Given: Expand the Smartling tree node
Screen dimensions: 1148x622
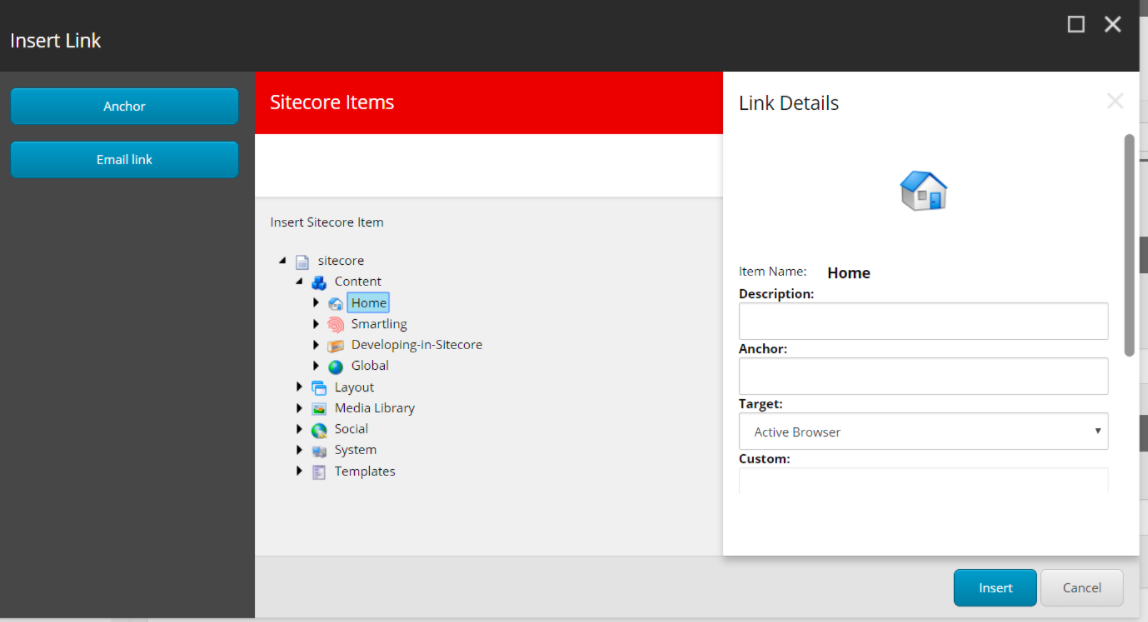Looking at the screenshot, I should click(316, 323).
